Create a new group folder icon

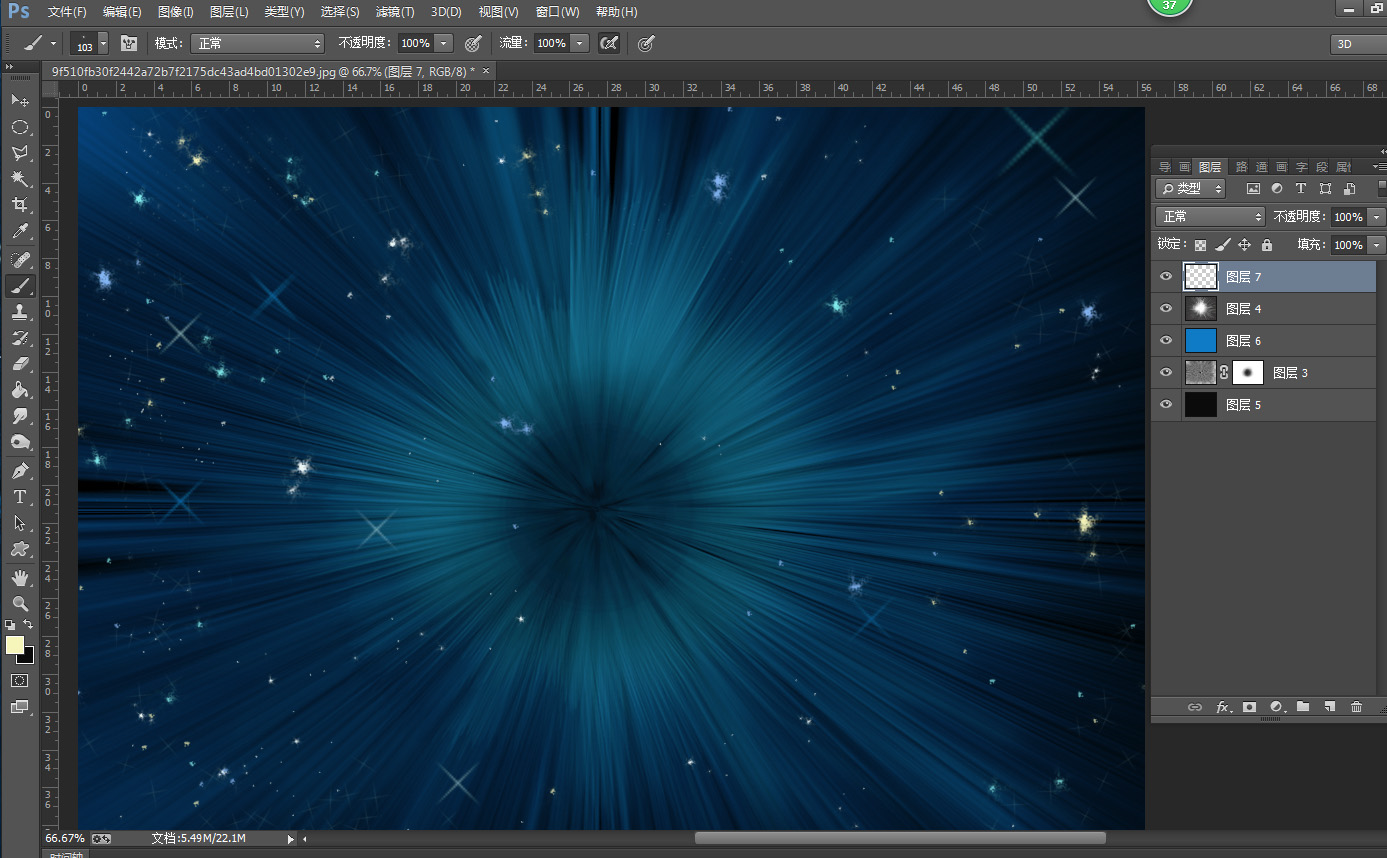1303,706
